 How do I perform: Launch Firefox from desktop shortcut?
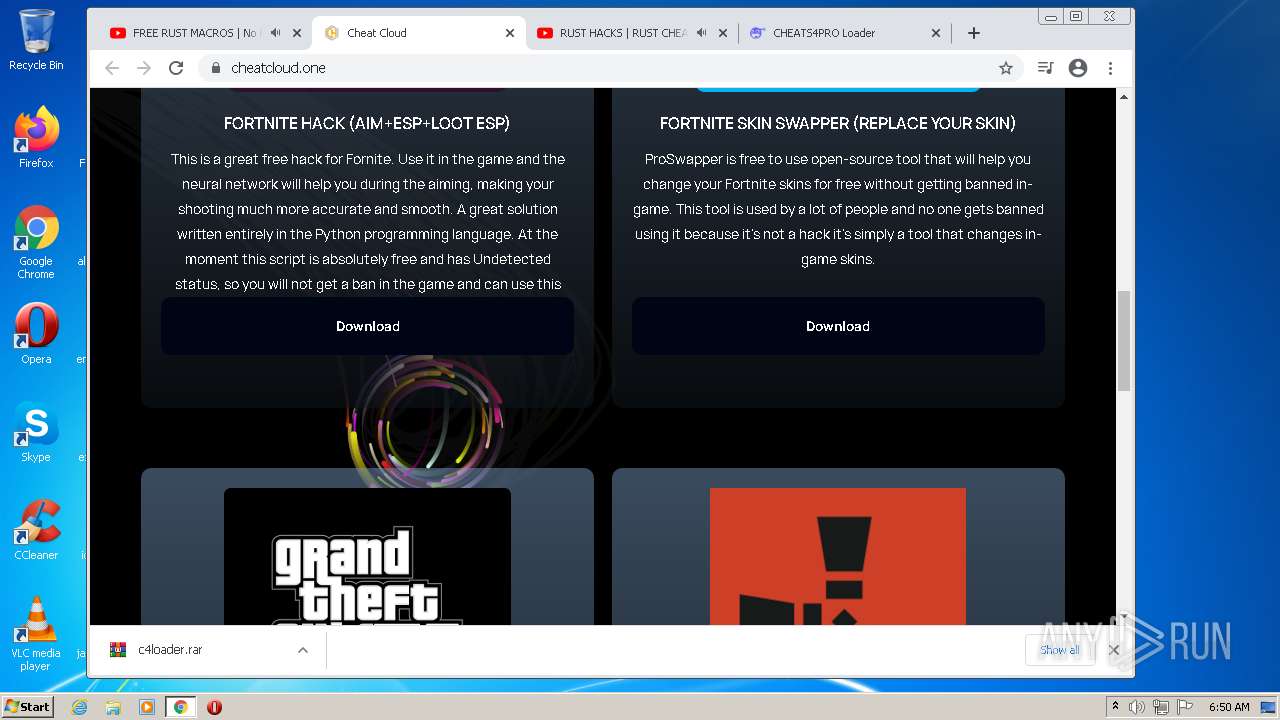click(x=36, y=138)
